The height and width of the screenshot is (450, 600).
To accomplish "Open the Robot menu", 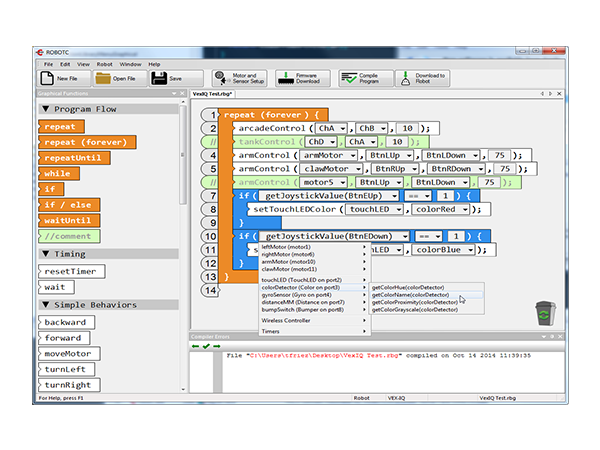I will pos(106,64).
